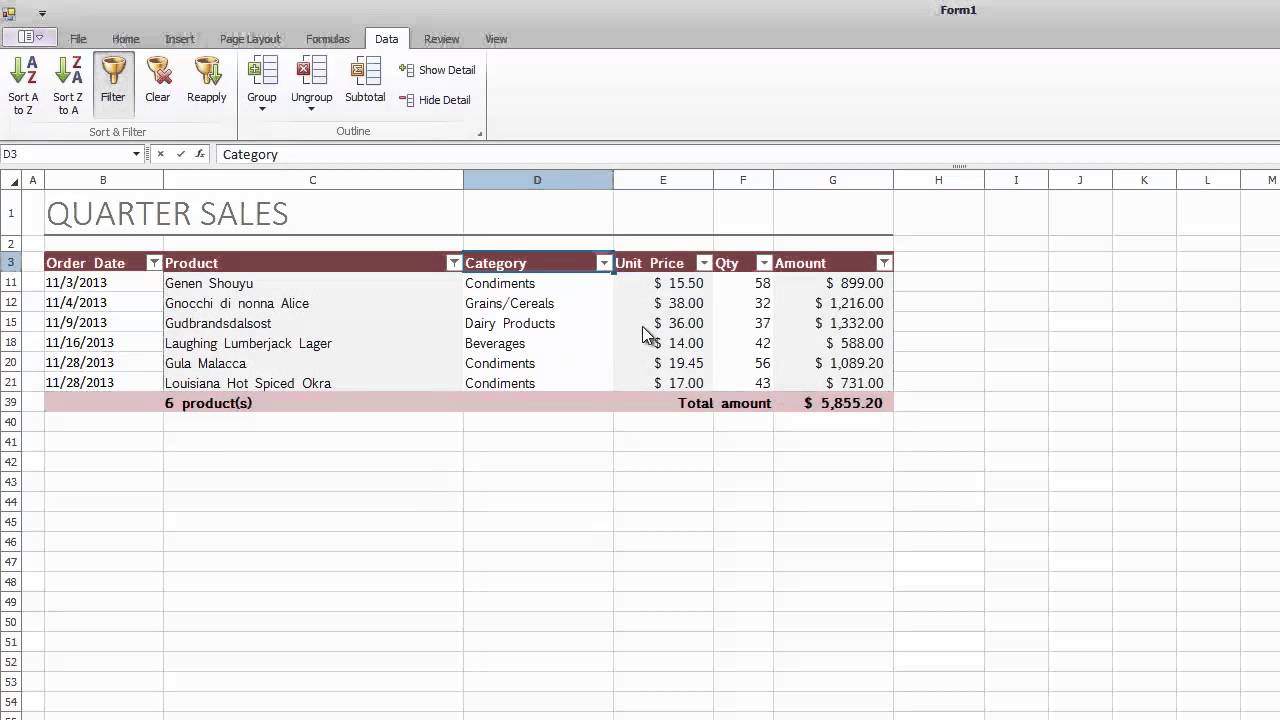This screenshot has height=720, width=1280.
Task: Click the Gudbrandsdalsost cell
Action: click(x=313, y=323)
